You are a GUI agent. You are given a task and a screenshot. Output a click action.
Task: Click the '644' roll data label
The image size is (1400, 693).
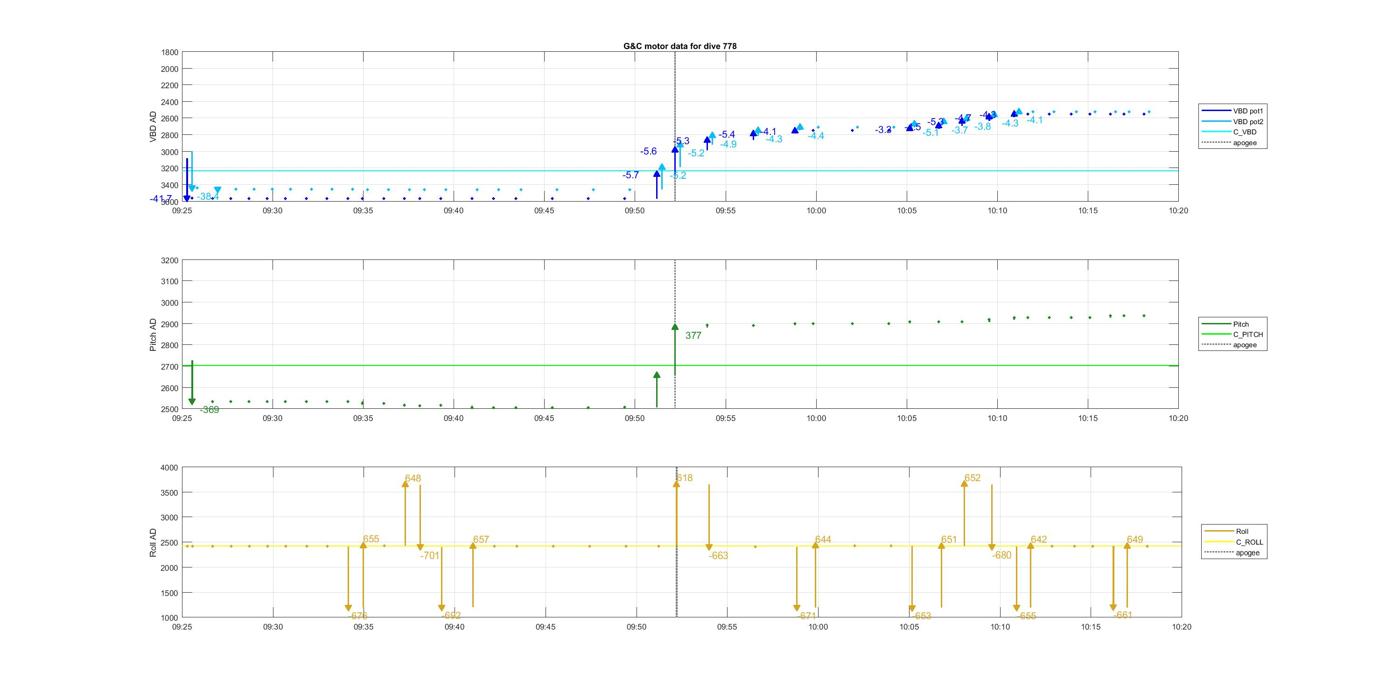click(x=823, y=539)
